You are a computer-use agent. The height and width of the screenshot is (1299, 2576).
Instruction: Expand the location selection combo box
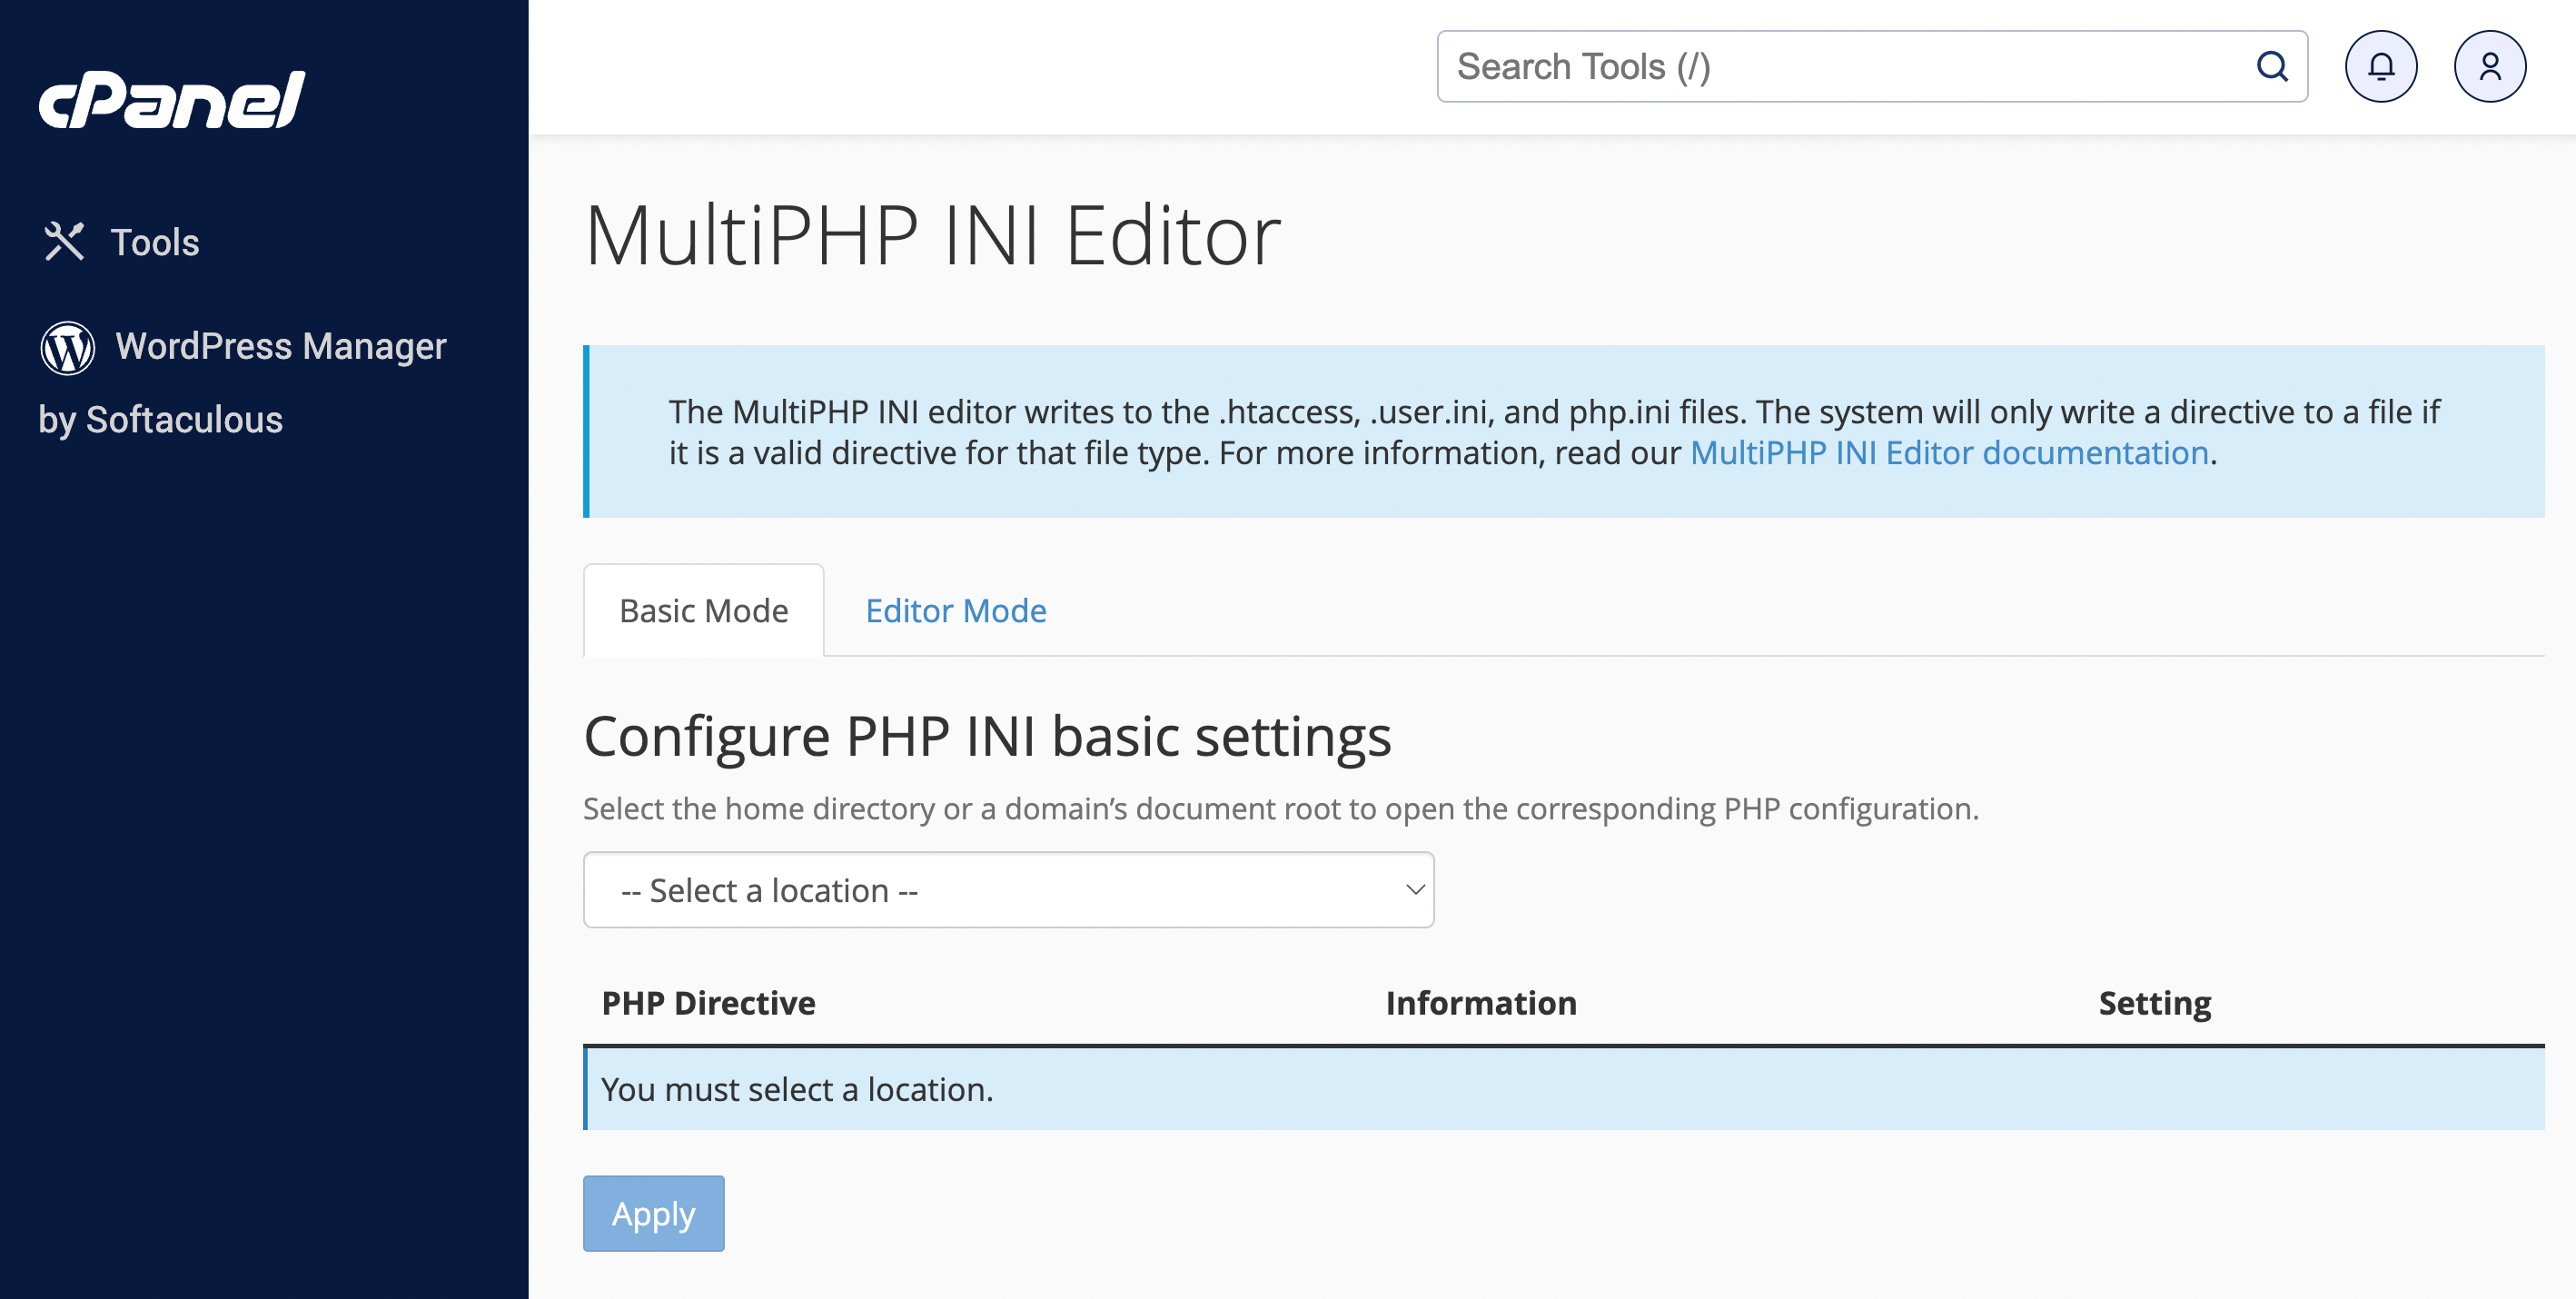1008,889
